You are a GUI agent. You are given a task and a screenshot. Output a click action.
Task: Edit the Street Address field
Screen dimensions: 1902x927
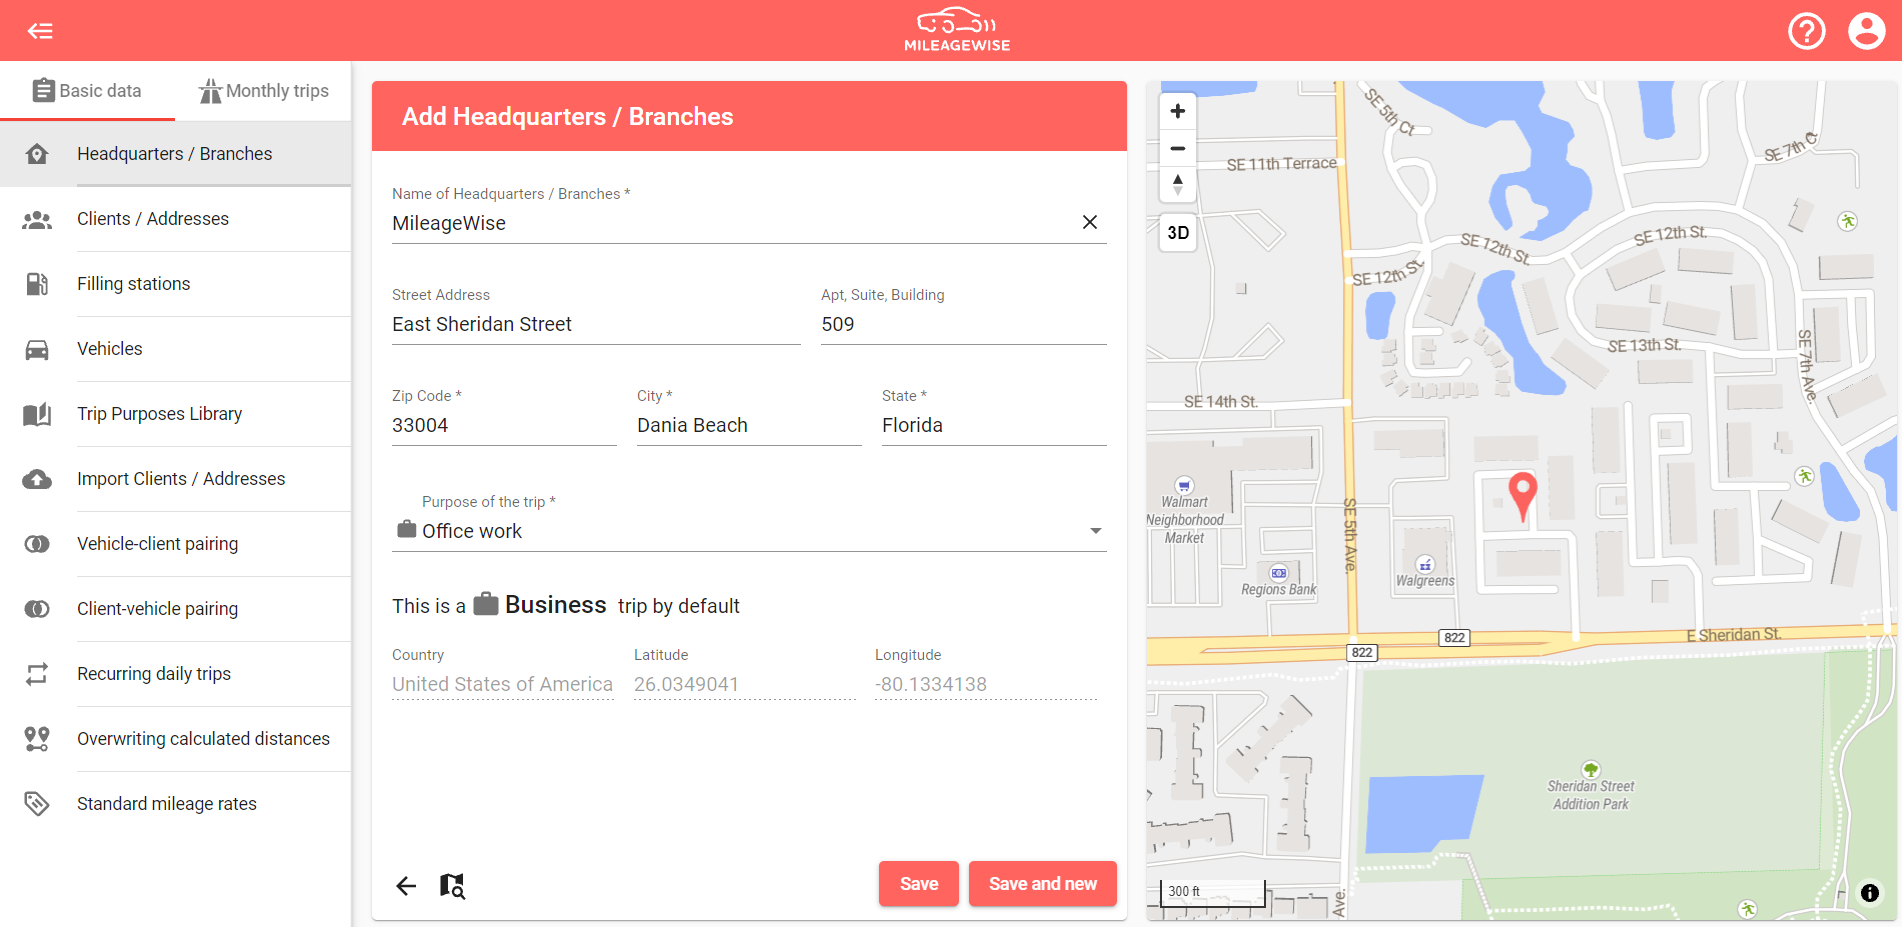pyautogui.click(x=596, y=324)
